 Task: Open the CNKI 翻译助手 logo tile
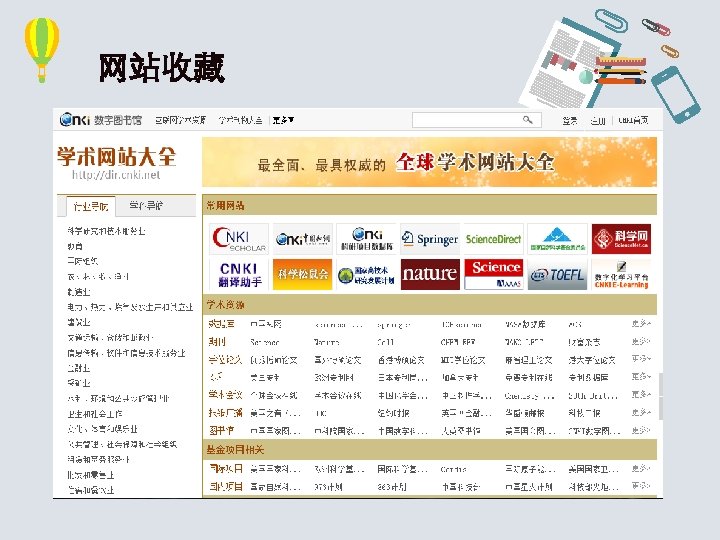click(239, 275)
